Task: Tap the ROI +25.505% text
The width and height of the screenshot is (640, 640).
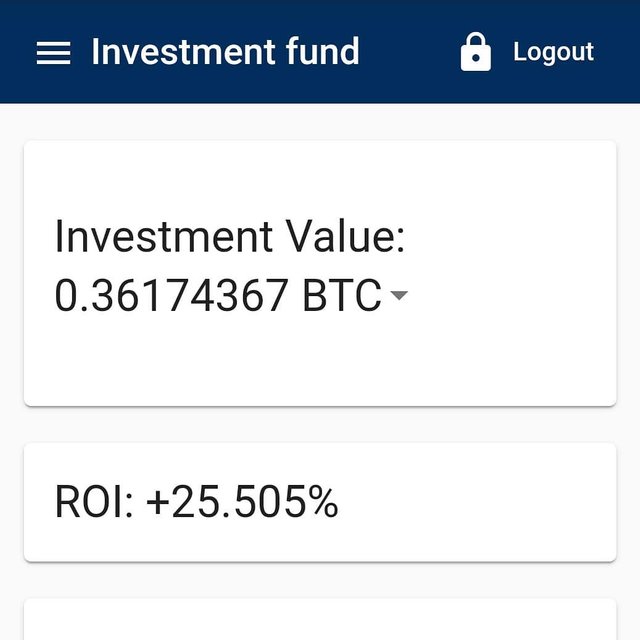Action: [196, 503]
